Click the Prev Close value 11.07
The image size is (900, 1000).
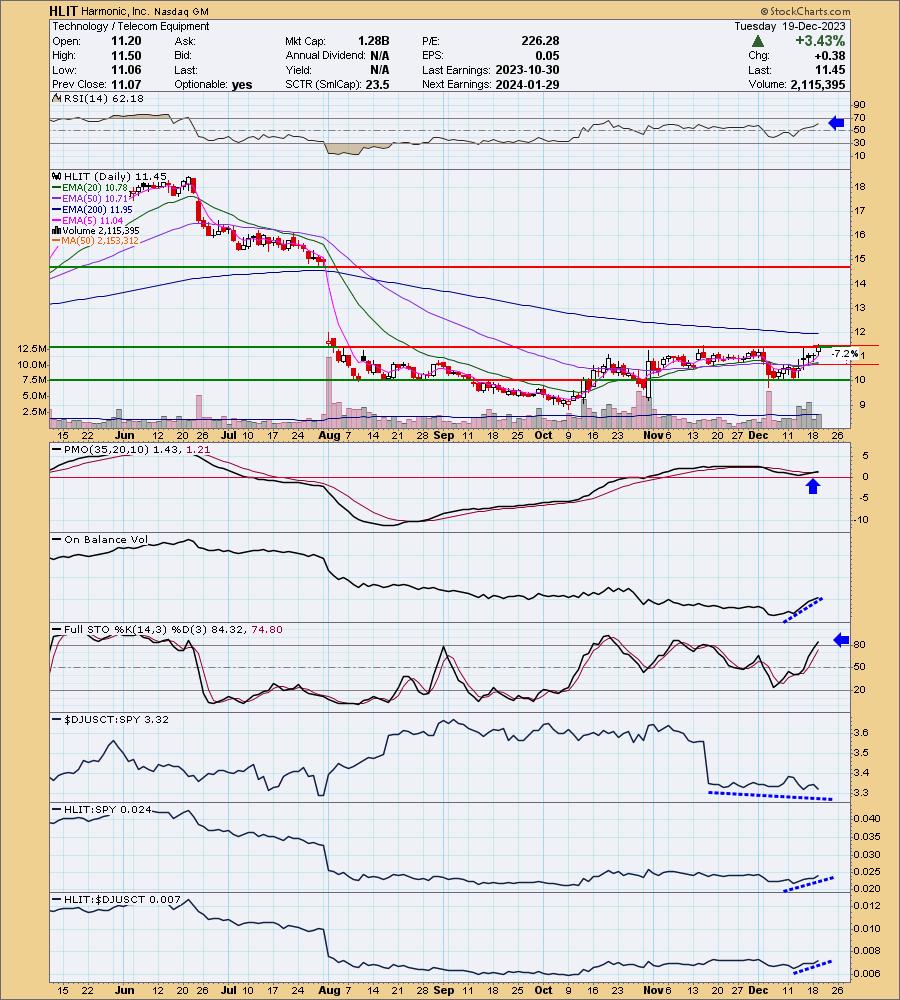click(x=126, y=84)
